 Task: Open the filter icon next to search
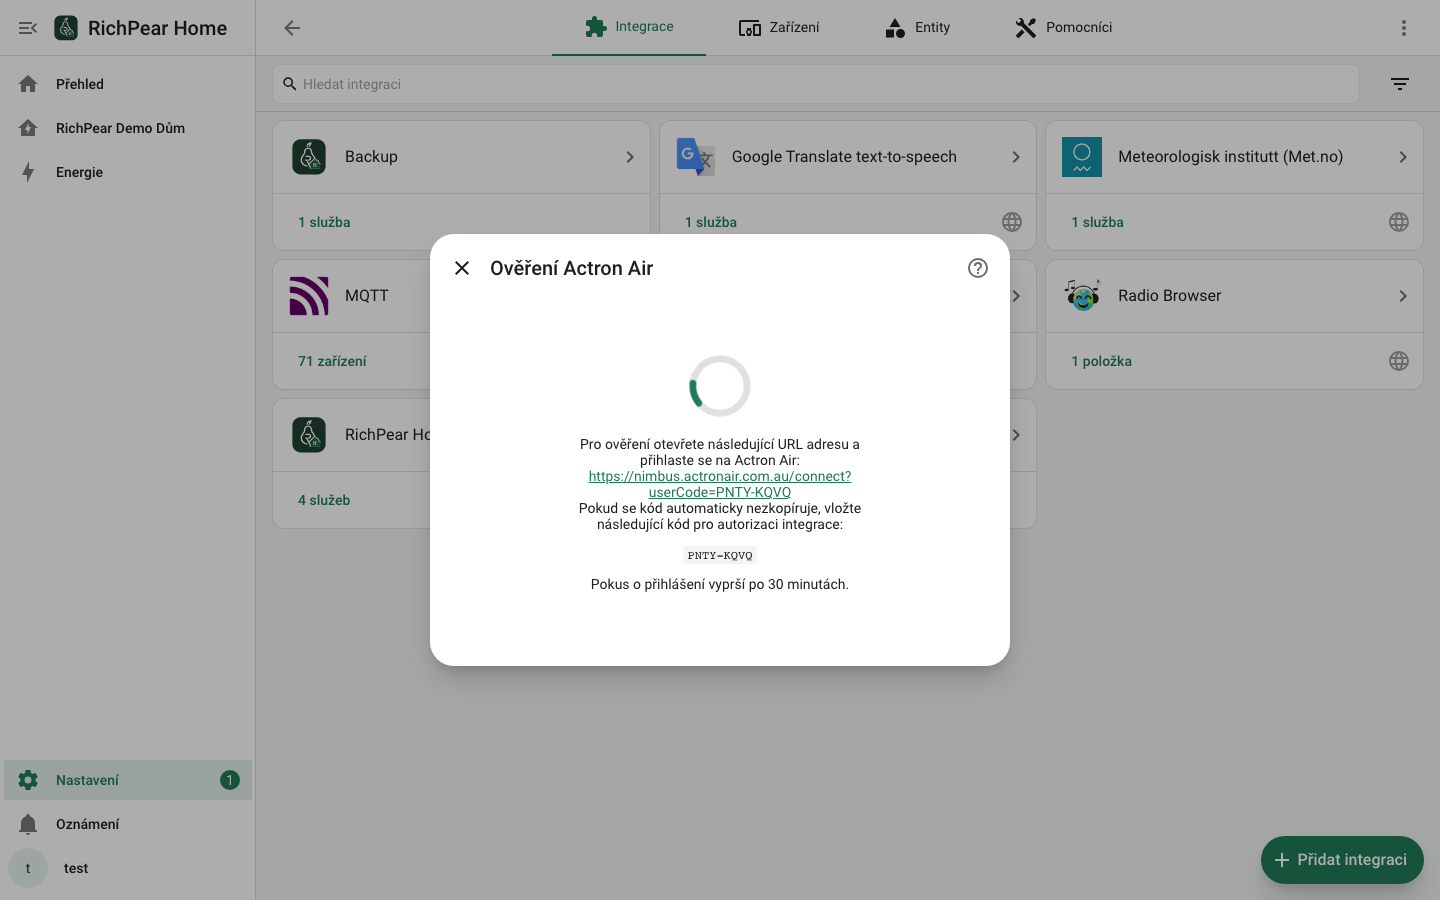pyautogui.click(x=1400, y=84)
